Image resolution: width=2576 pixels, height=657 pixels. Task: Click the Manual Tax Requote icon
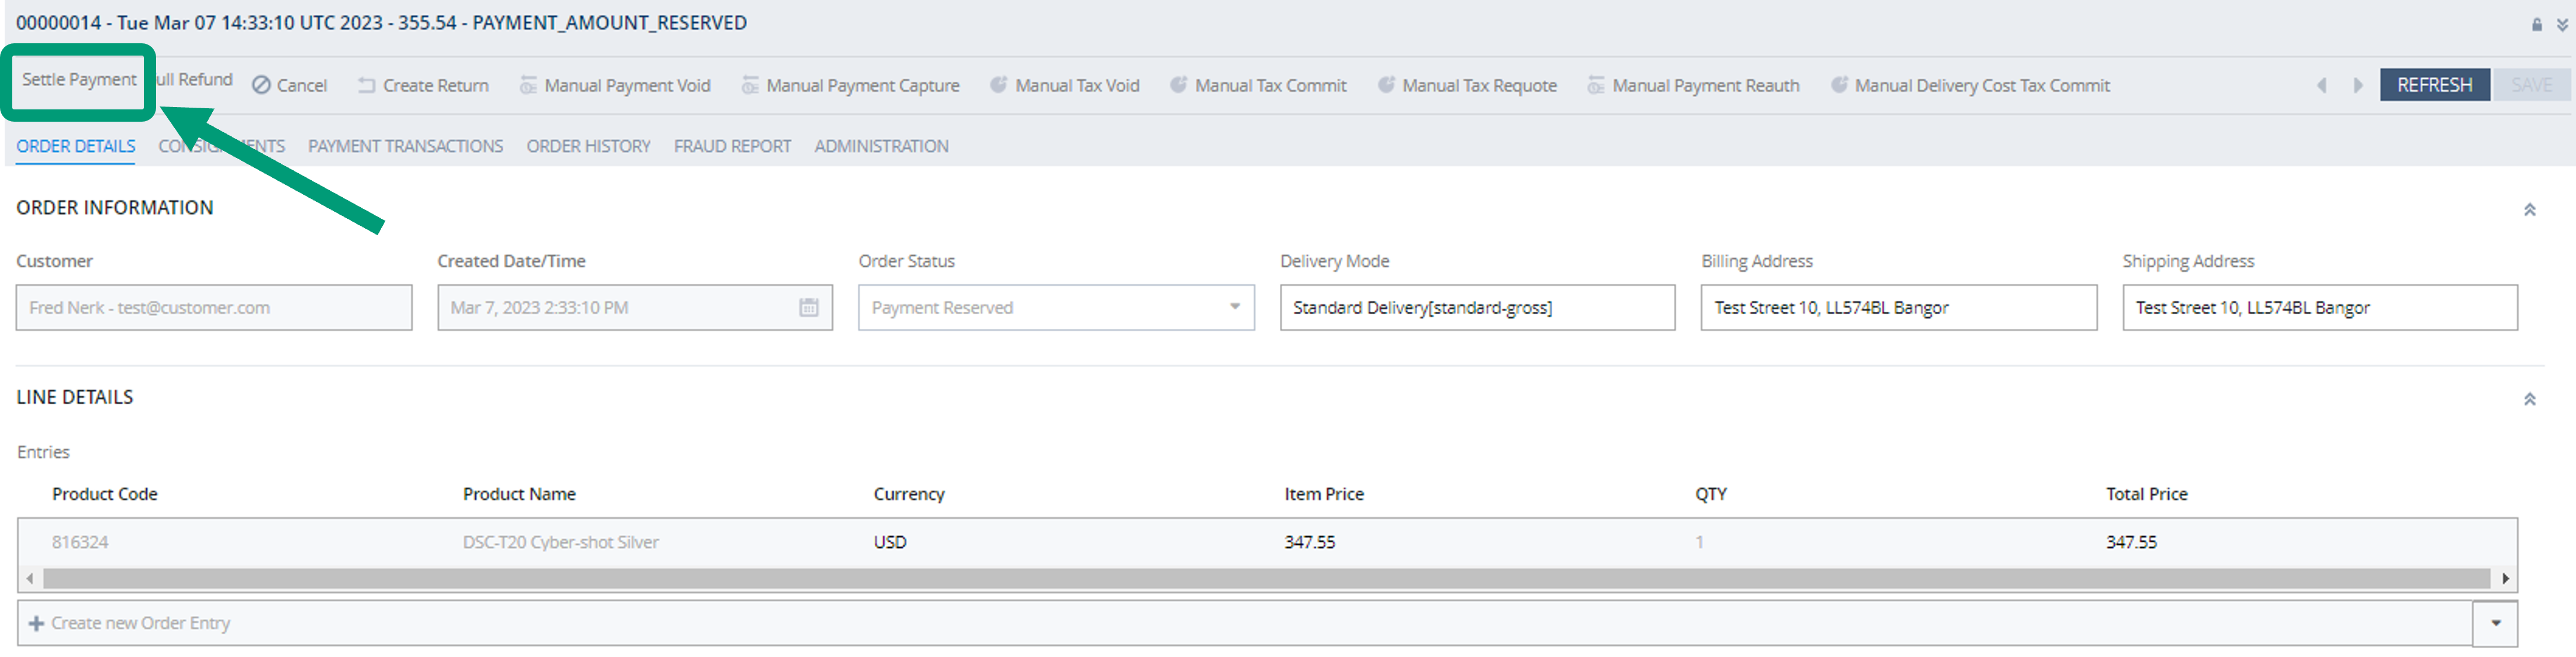(1385, 85)
